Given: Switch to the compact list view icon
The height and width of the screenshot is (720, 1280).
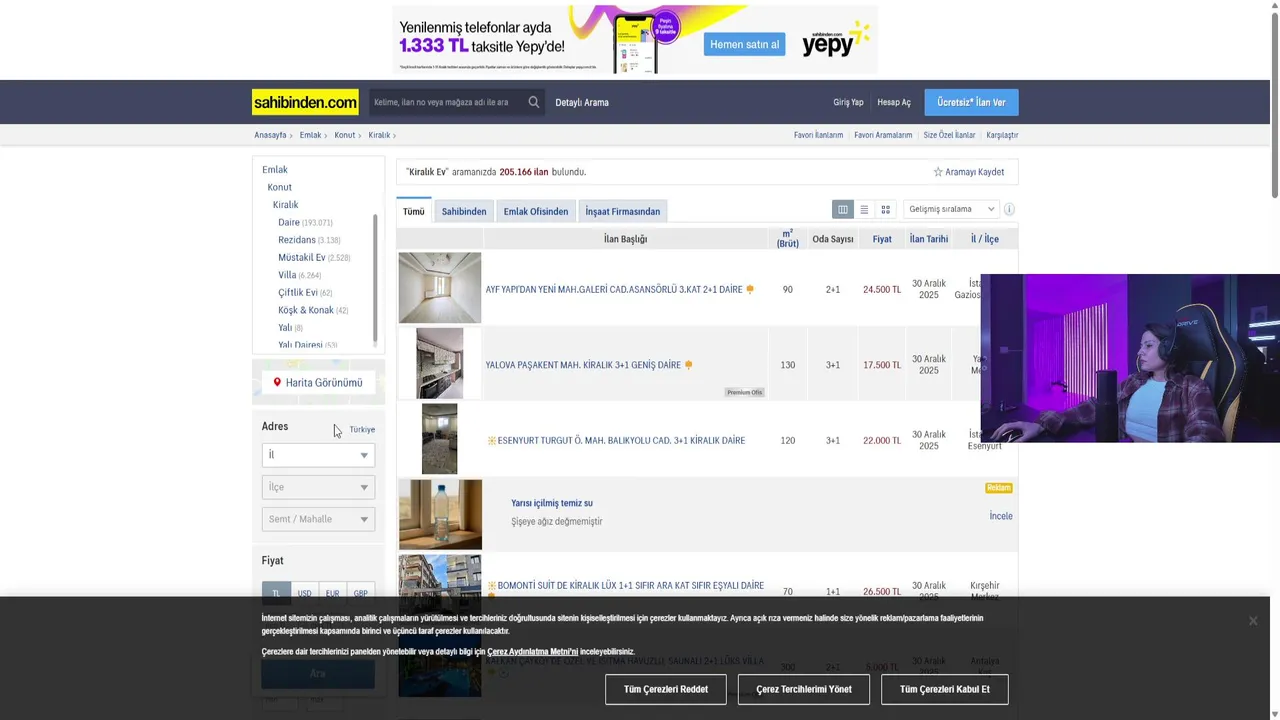Looking at the screenshot, I should [x=864, y=209].
